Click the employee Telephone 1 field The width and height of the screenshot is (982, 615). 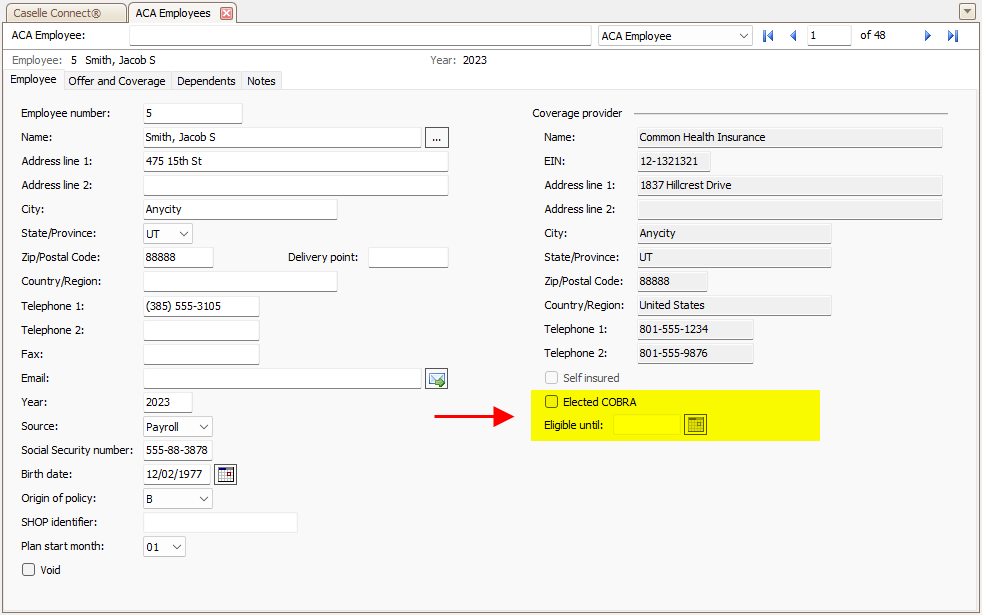click(x=201, y=306)
